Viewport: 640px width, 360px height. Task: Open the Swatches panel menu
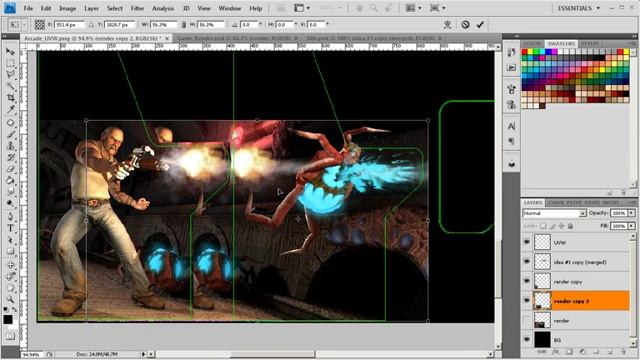click(x=633, y=43)
